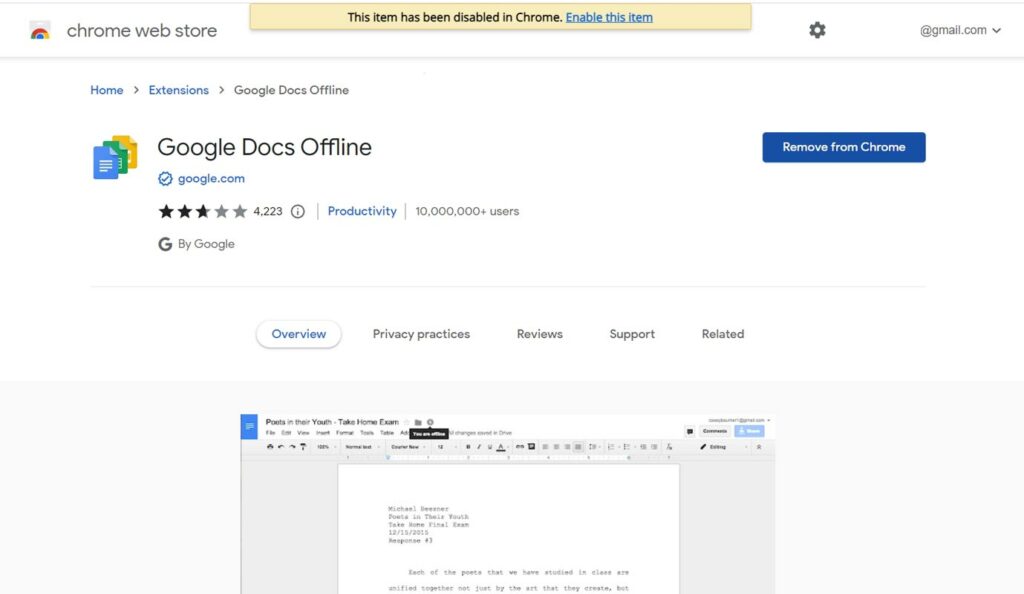Click the chrome web store title
The height and width of the screenshot is (594, 1024).
pyautogui.click(x=142, y=31)
